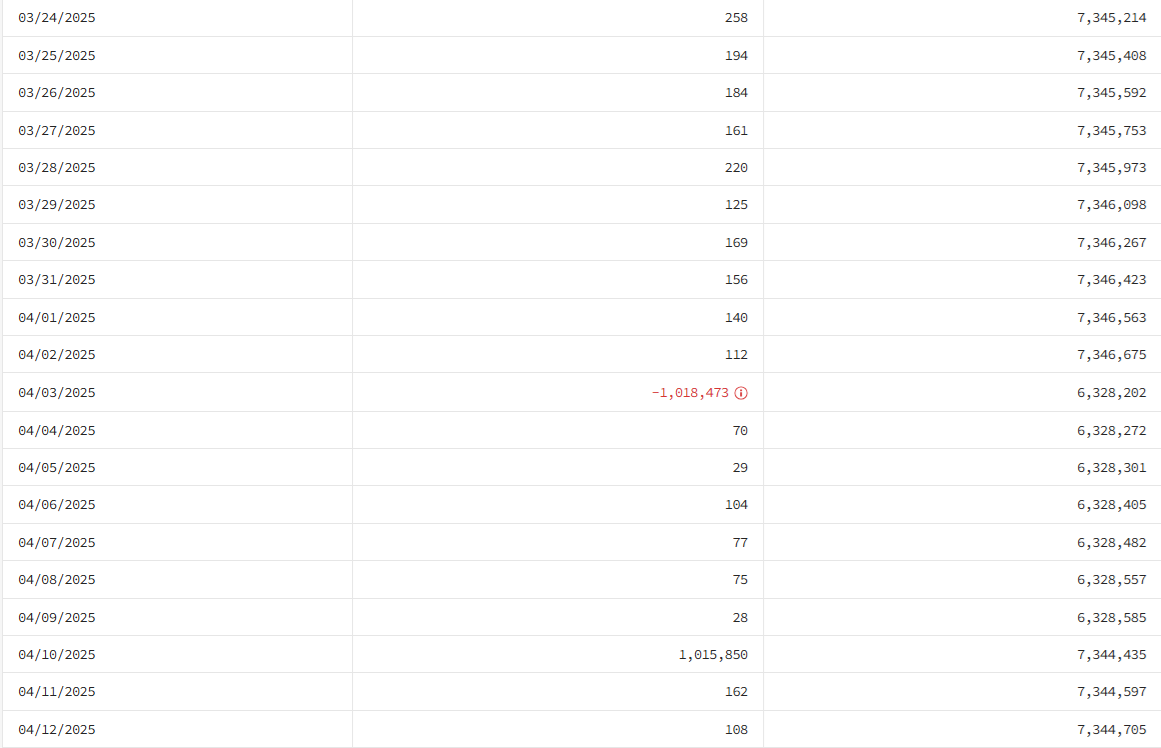This screenshot has width=1161, height=748.
Task: Click total 7,344,435 in the last column
Action: [1111, 655]
